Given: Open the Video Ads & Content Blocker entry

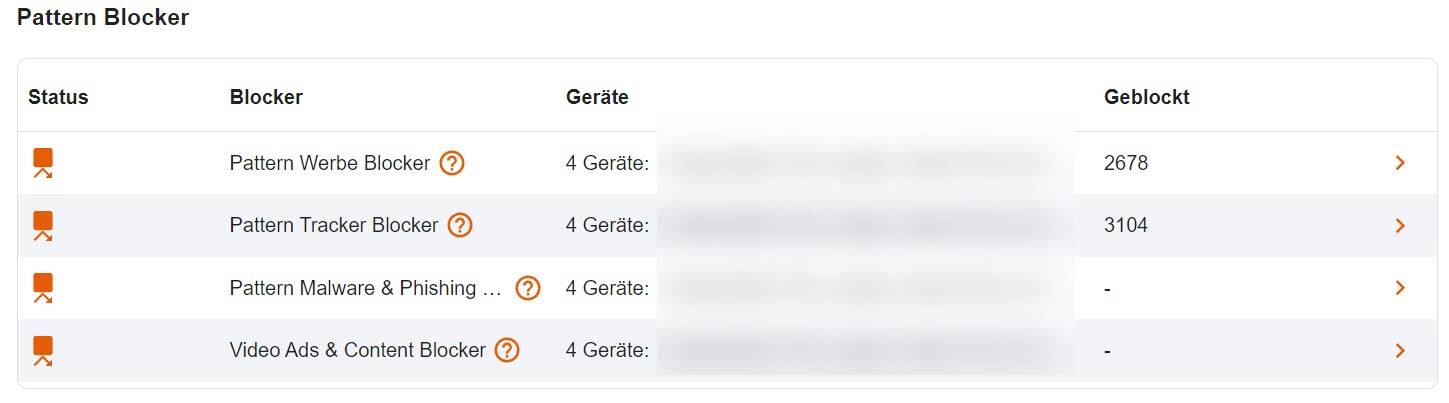Looking at the screenshot, I should click(358, 350).
